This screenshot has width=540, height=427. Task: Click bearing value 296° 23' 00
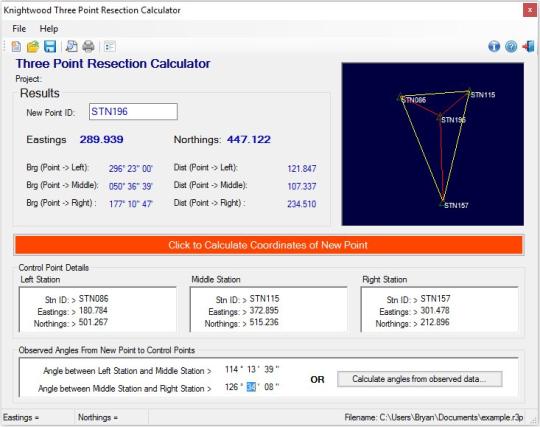click(131, 169)
